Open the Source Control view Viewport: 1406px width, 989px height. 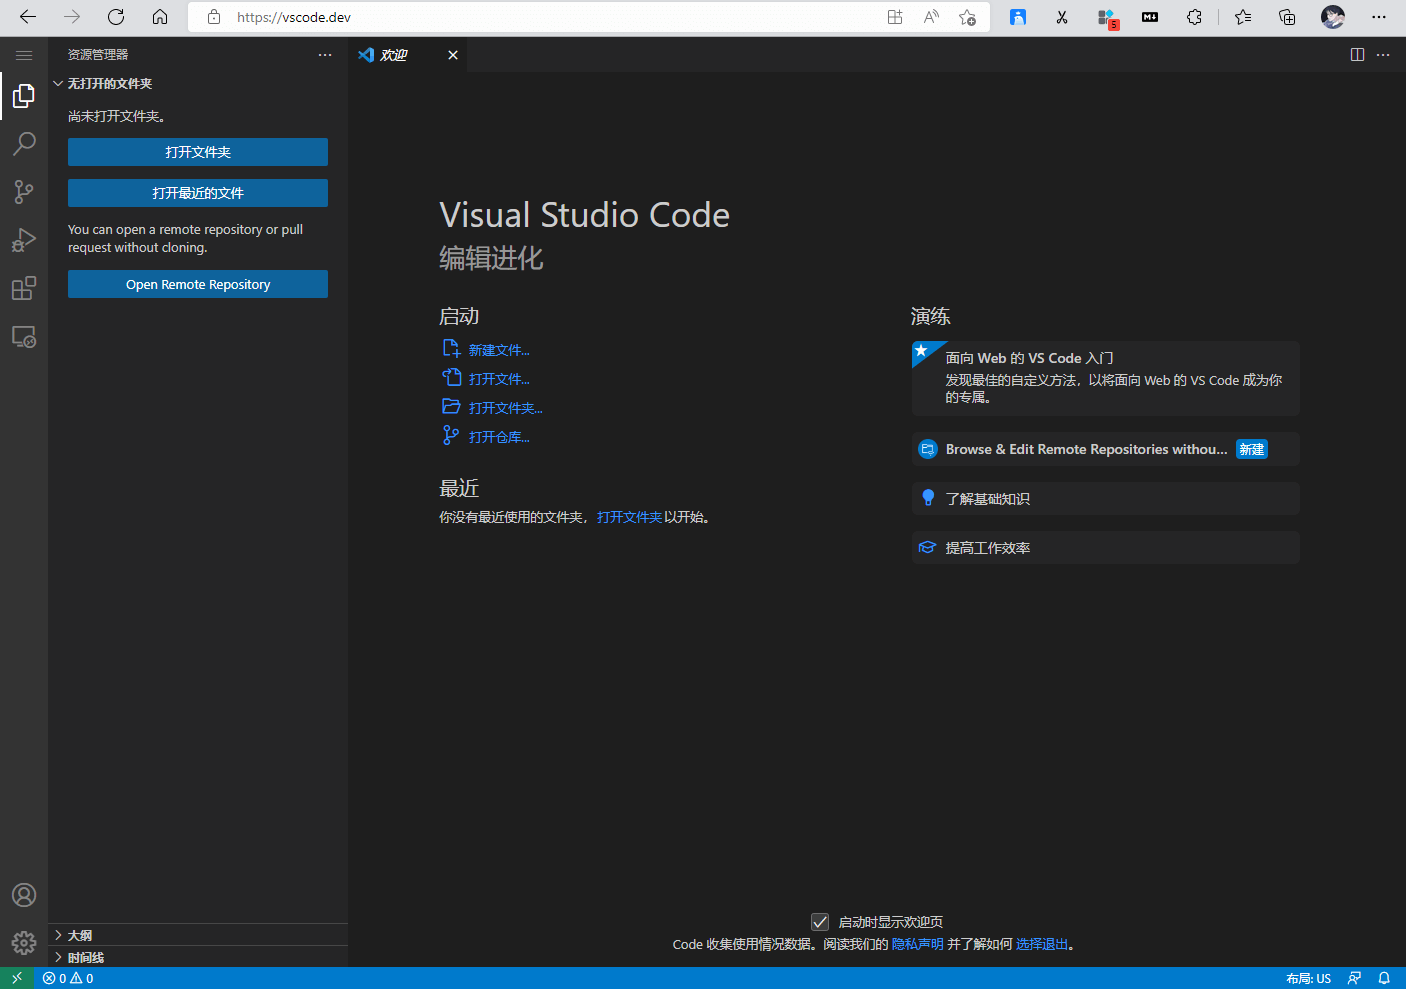[24, 192]
